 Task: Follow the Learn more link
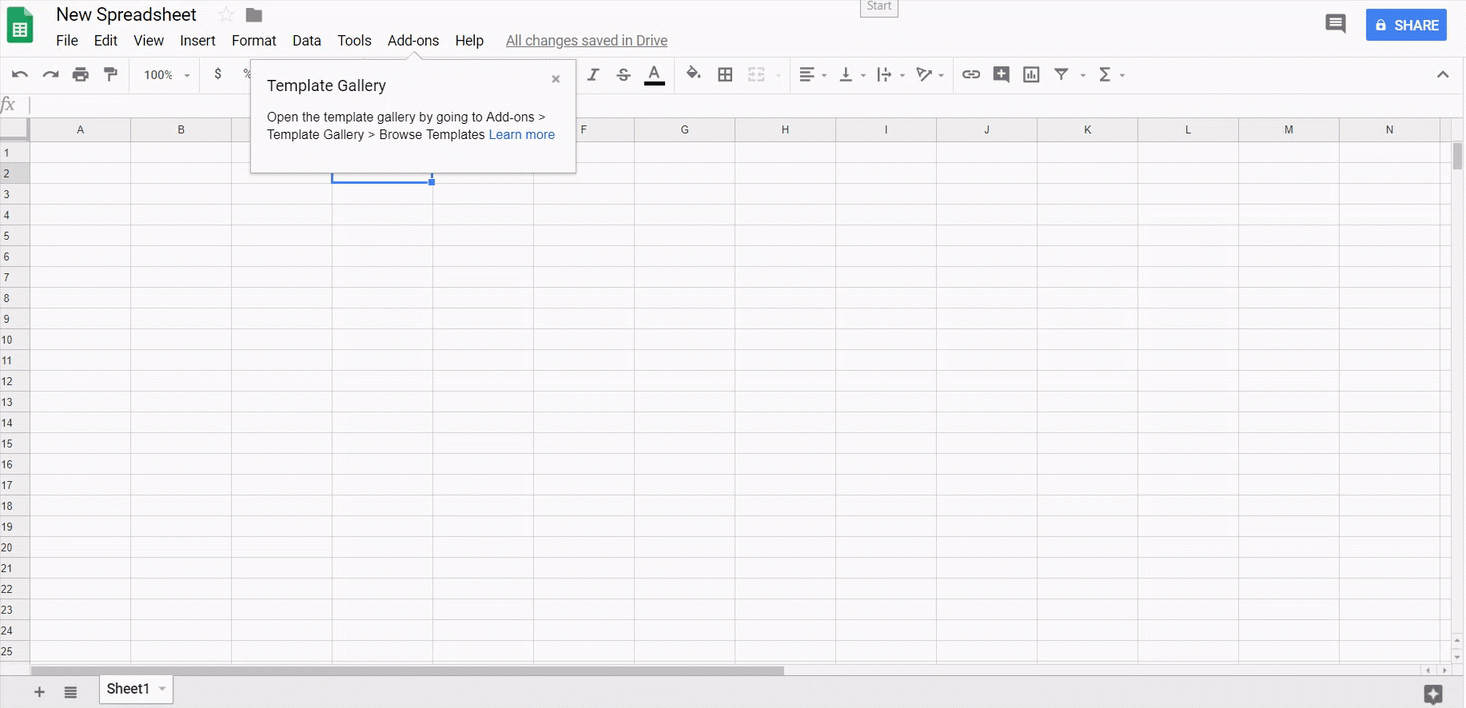point(521,134)
